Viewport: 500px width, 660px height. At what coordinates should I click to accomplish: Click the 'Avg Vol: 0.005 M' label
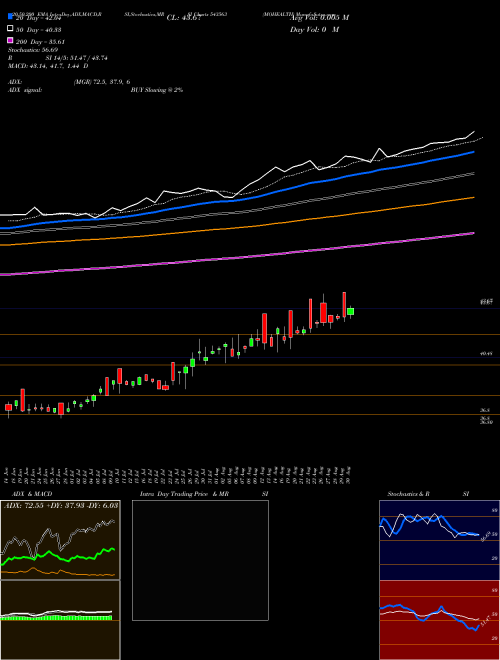coord(319,18)
